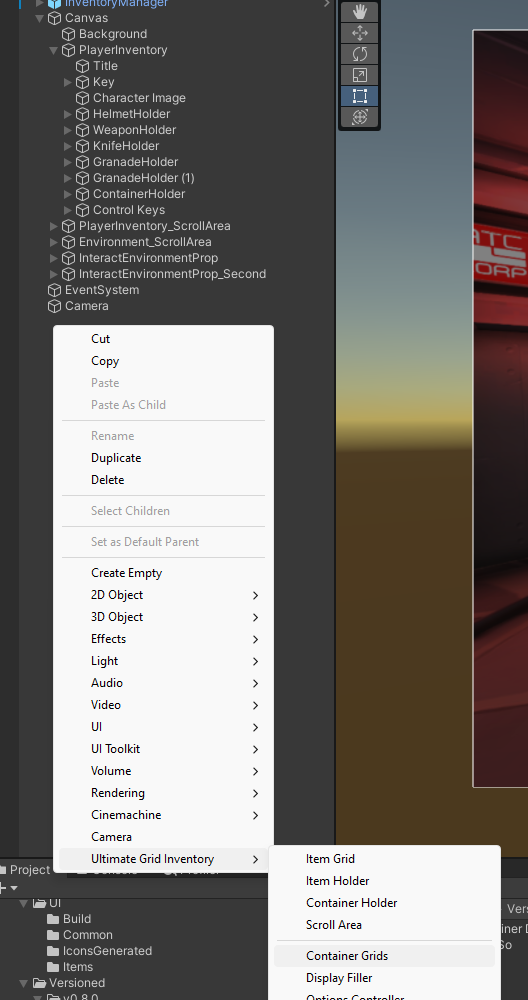This screenshot has width=528, height=1000.
Task: Click the folder icon beside IconsGenerated
Action: coord(54,951)
